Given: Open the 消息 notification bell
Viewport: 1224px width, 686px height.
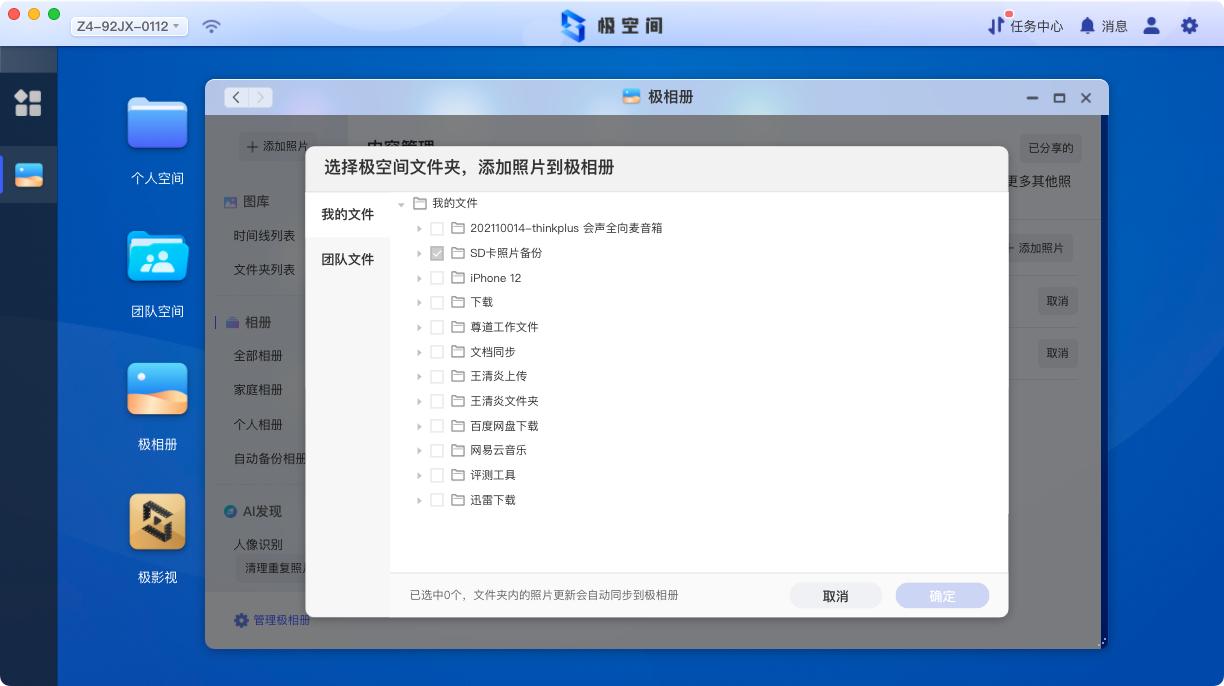Looking at the screenshot, I should (1103, 26).
